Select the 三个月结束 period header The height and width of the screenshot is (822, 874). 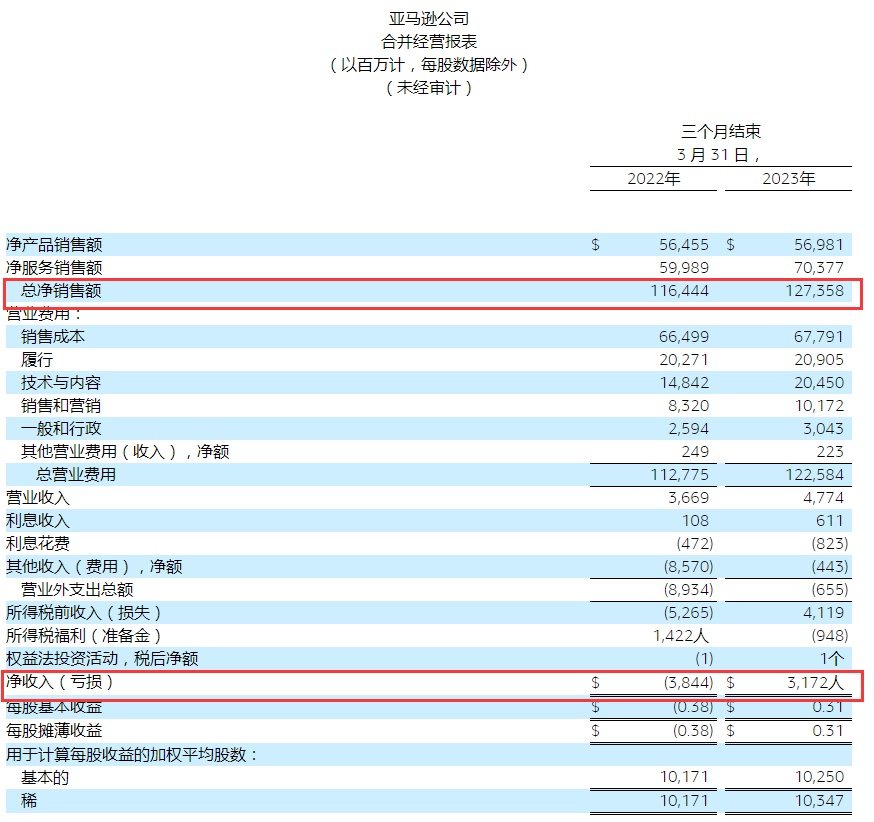point(720,132)
